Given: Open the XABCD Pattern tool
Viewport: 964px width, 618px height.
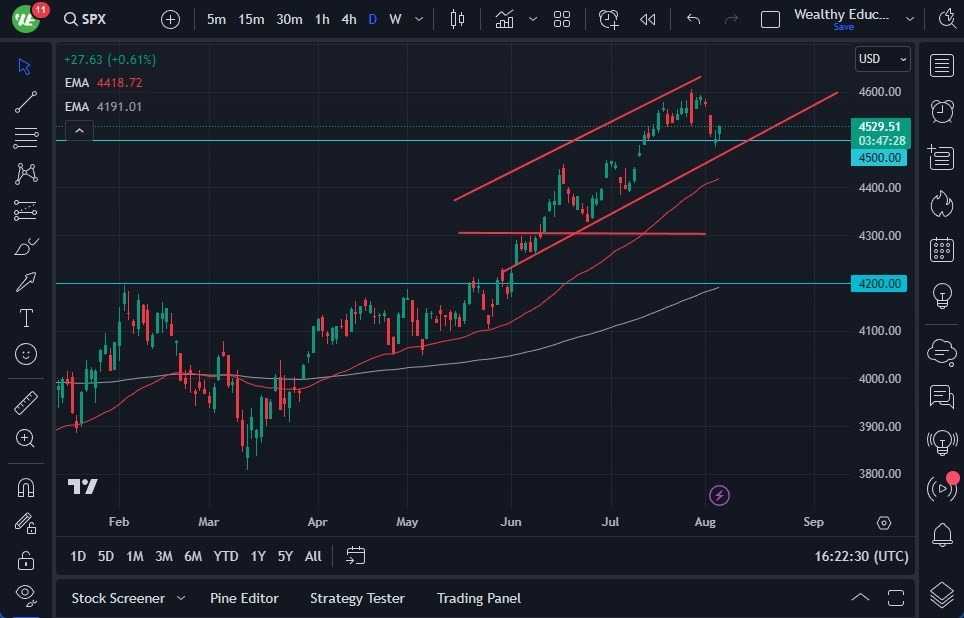Looking at the screenshot, I should point(25,174).
